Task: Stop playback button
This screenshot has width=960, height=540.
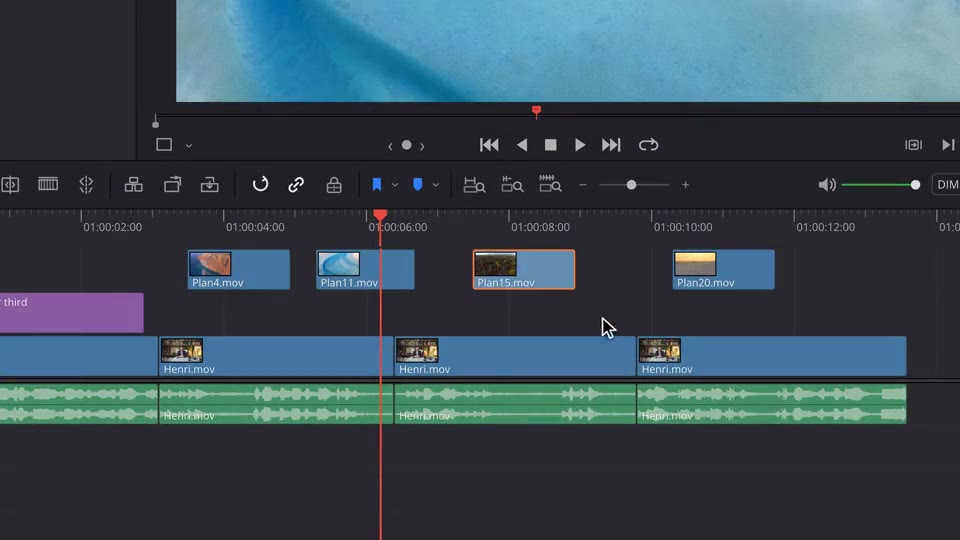Action: tap(550, 145)
